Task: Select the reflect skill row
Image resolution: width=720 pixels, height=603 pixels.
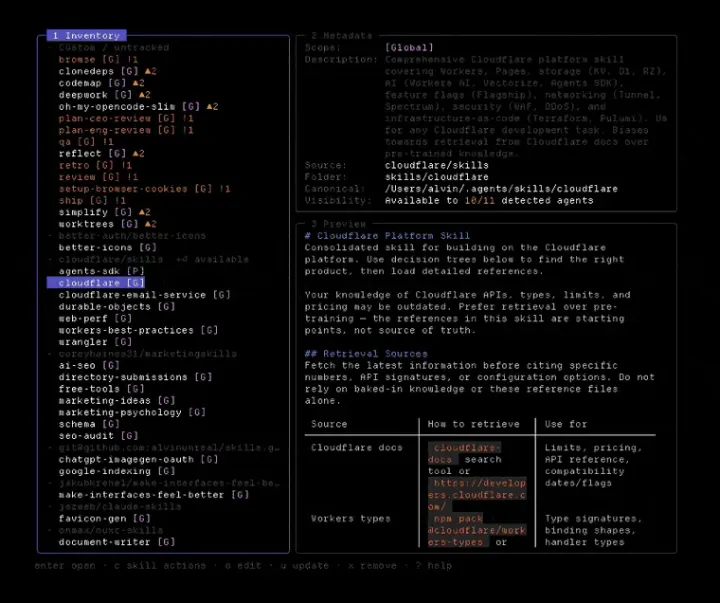Action: [101, 154]
